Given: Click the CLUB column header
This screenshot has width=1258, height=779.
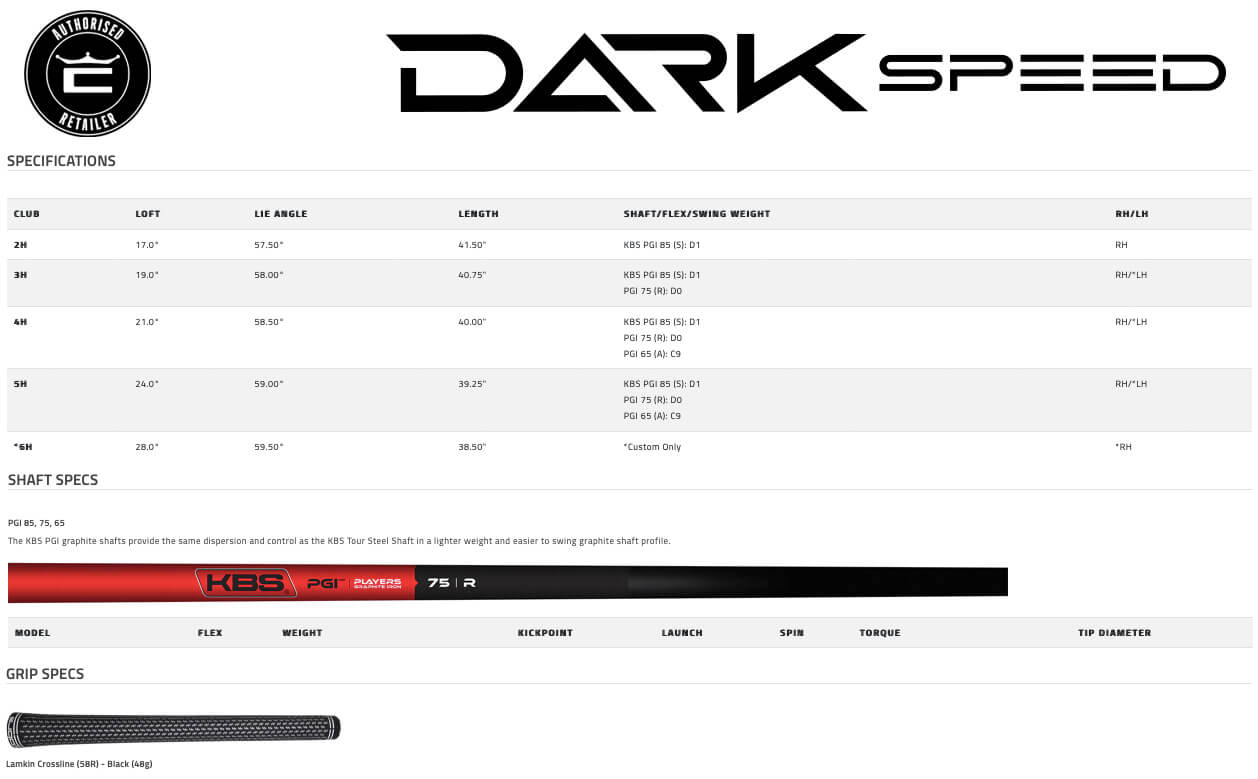Looking at the screenshot, I should coord(27,214).
